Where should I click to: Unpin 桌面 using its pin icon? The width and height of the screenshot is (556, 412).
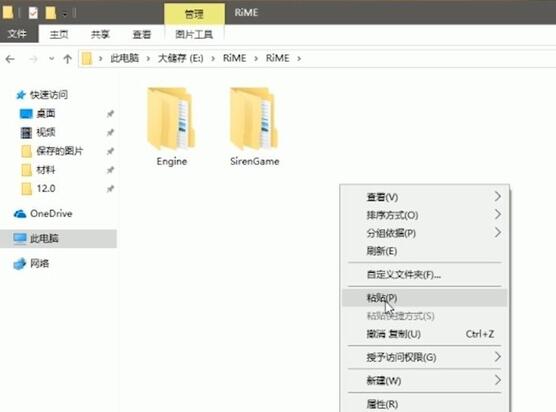(110, 114)
